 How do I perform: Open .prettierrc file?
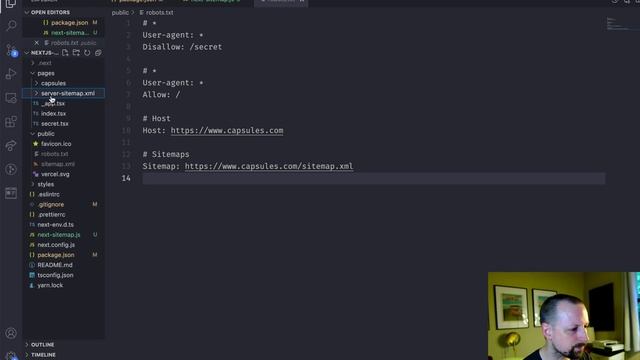[x=51, y=214]
